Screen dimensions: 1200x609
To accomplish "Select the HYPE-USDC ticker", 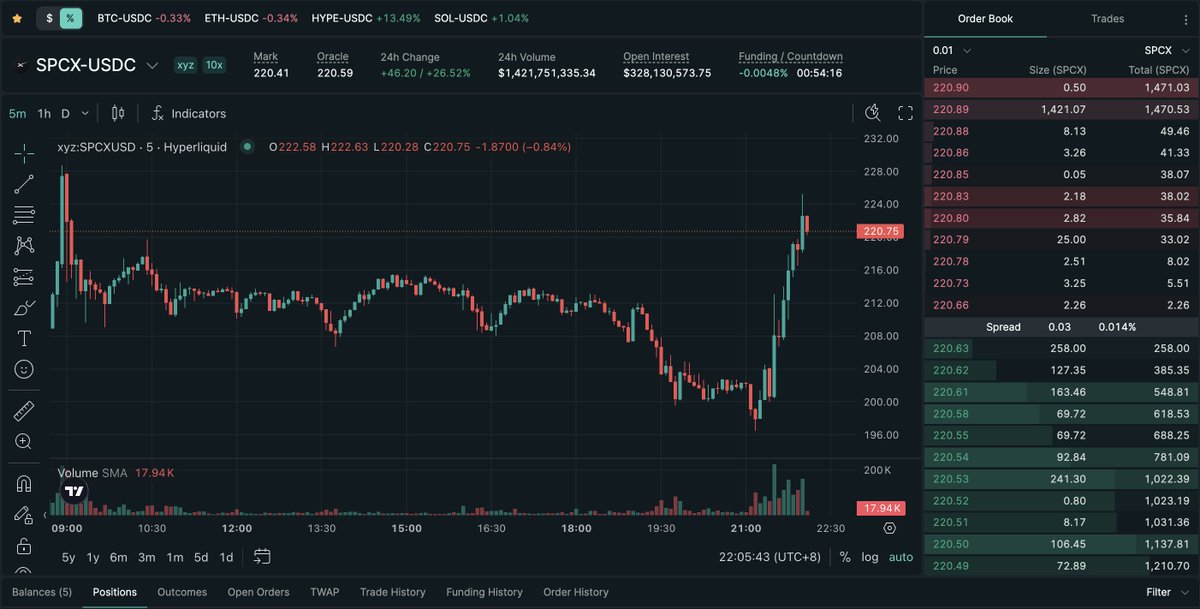I will point(366,18).
